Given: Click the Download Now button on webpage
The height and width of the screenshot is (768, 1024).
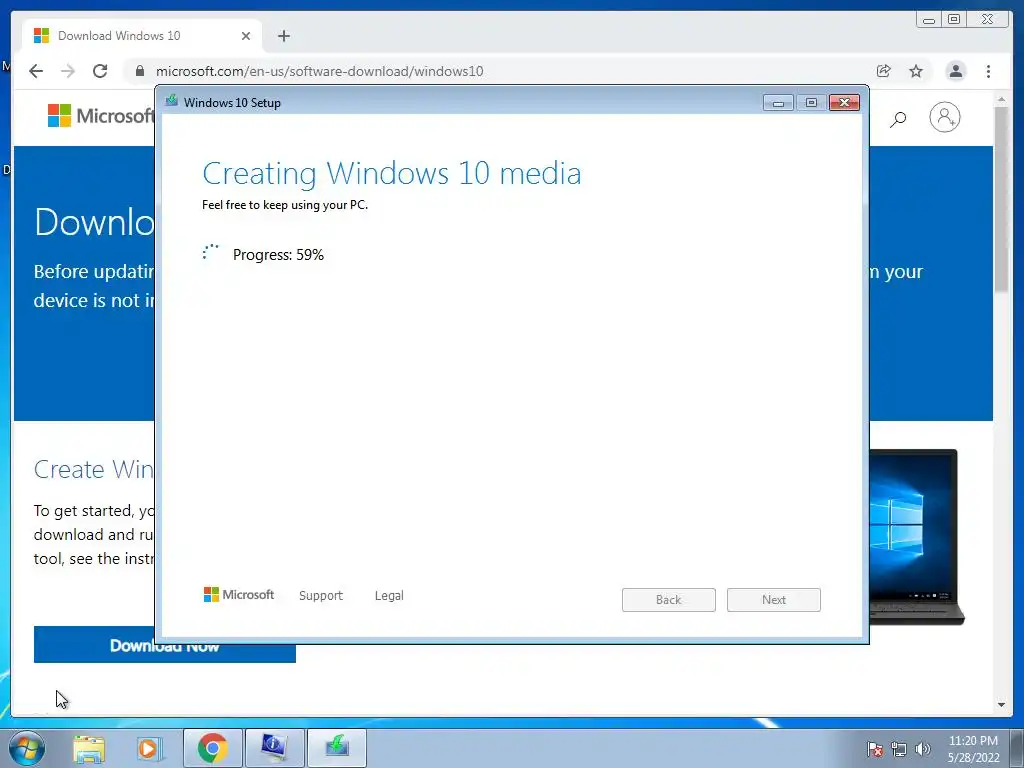Looking at the screenshot, I should click(165, 646).
